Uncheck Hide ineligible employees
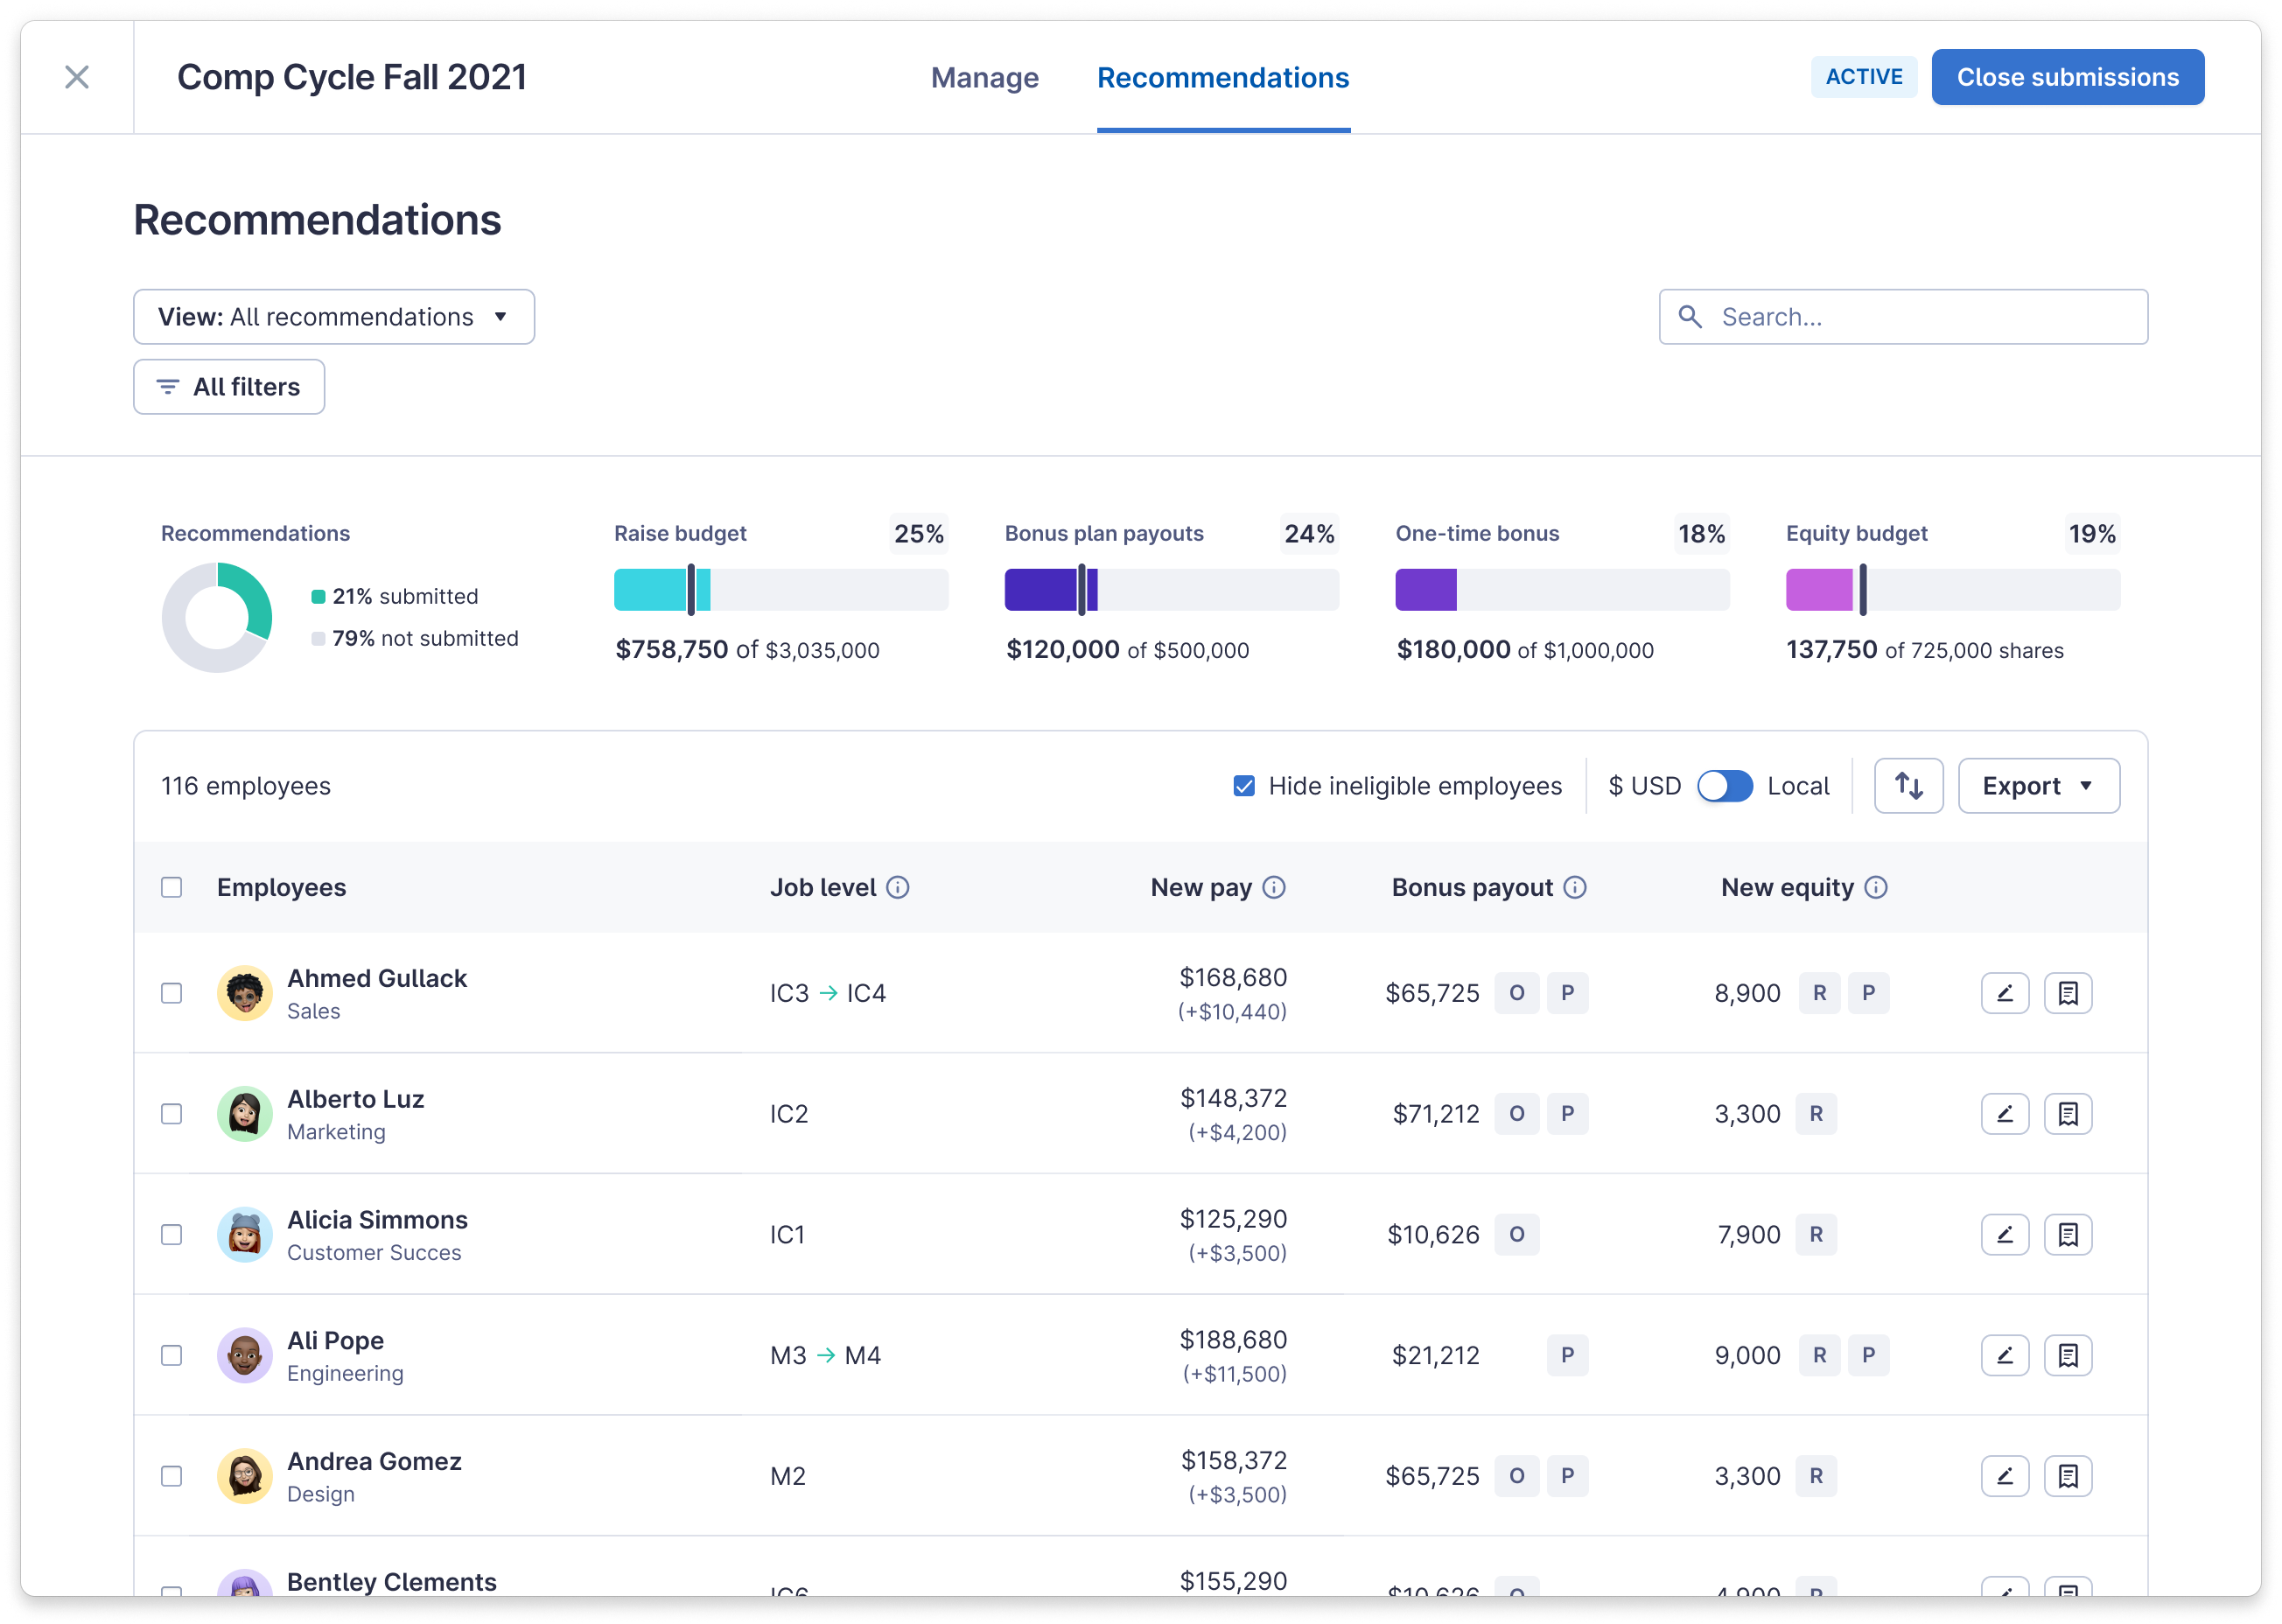Image resolution: width=2282 pixels, height=1624 pixels. coord(1243,786)
